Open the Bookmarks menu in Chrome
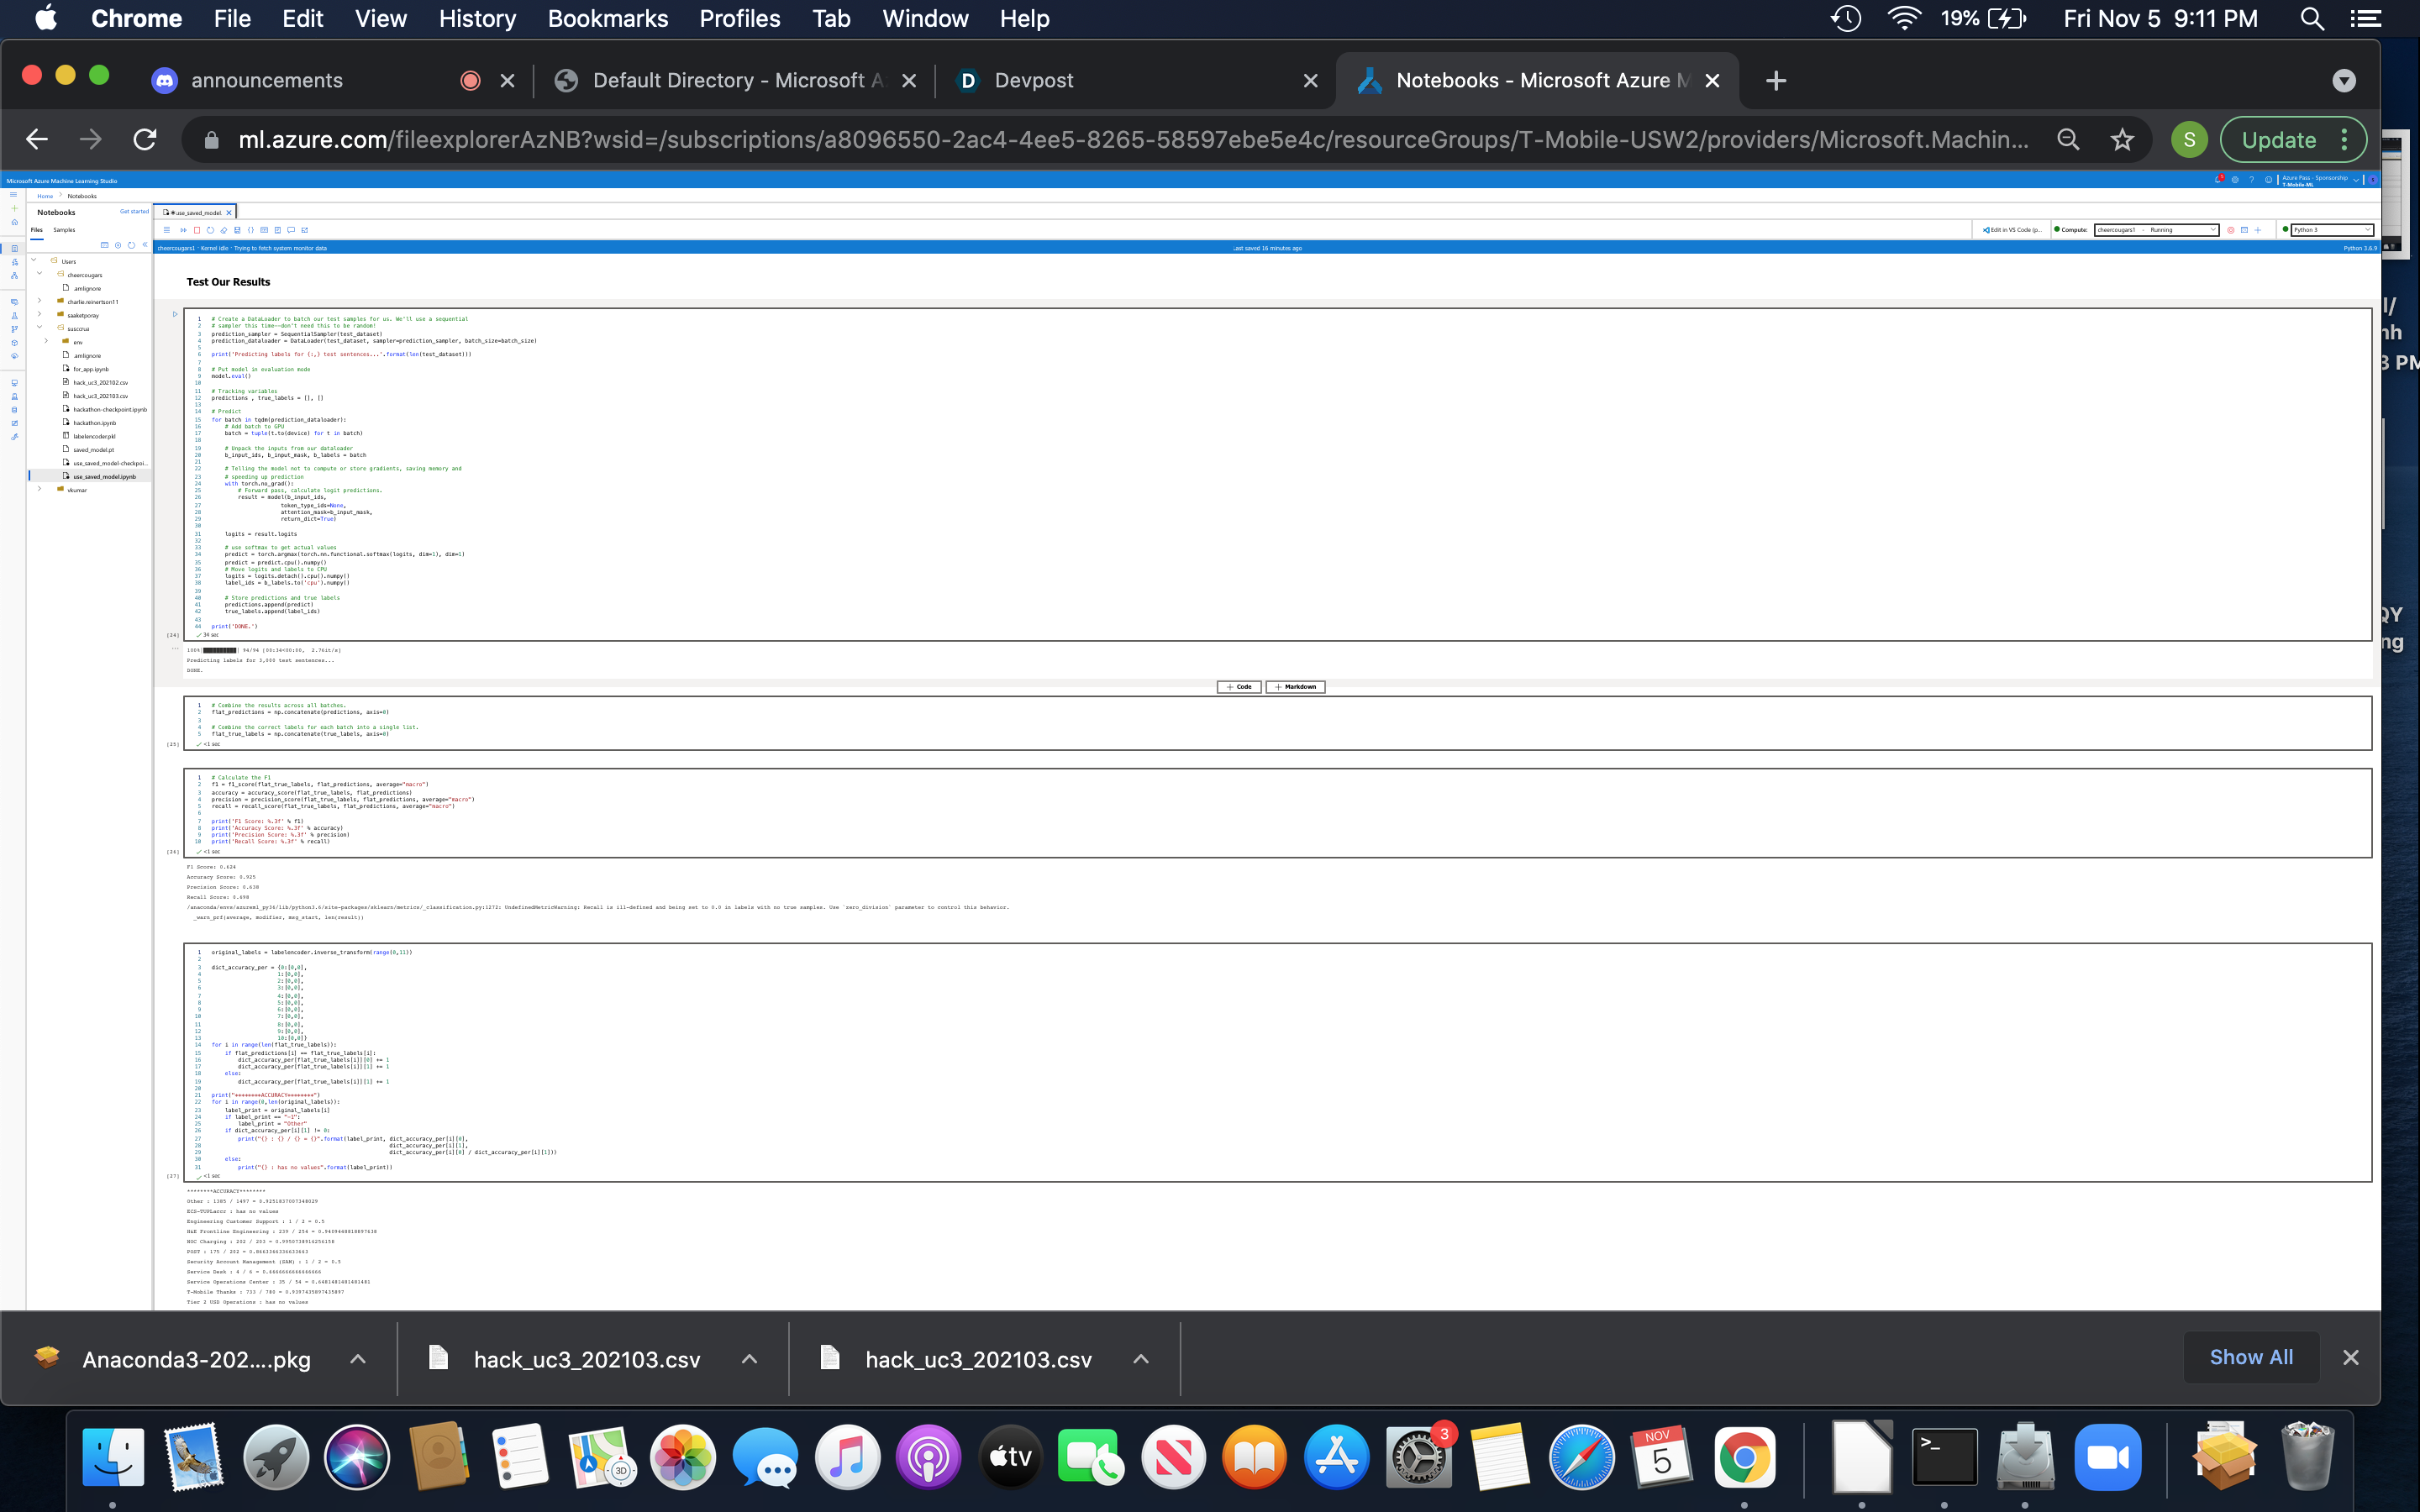2420x1512 pixels. point(607,18)
